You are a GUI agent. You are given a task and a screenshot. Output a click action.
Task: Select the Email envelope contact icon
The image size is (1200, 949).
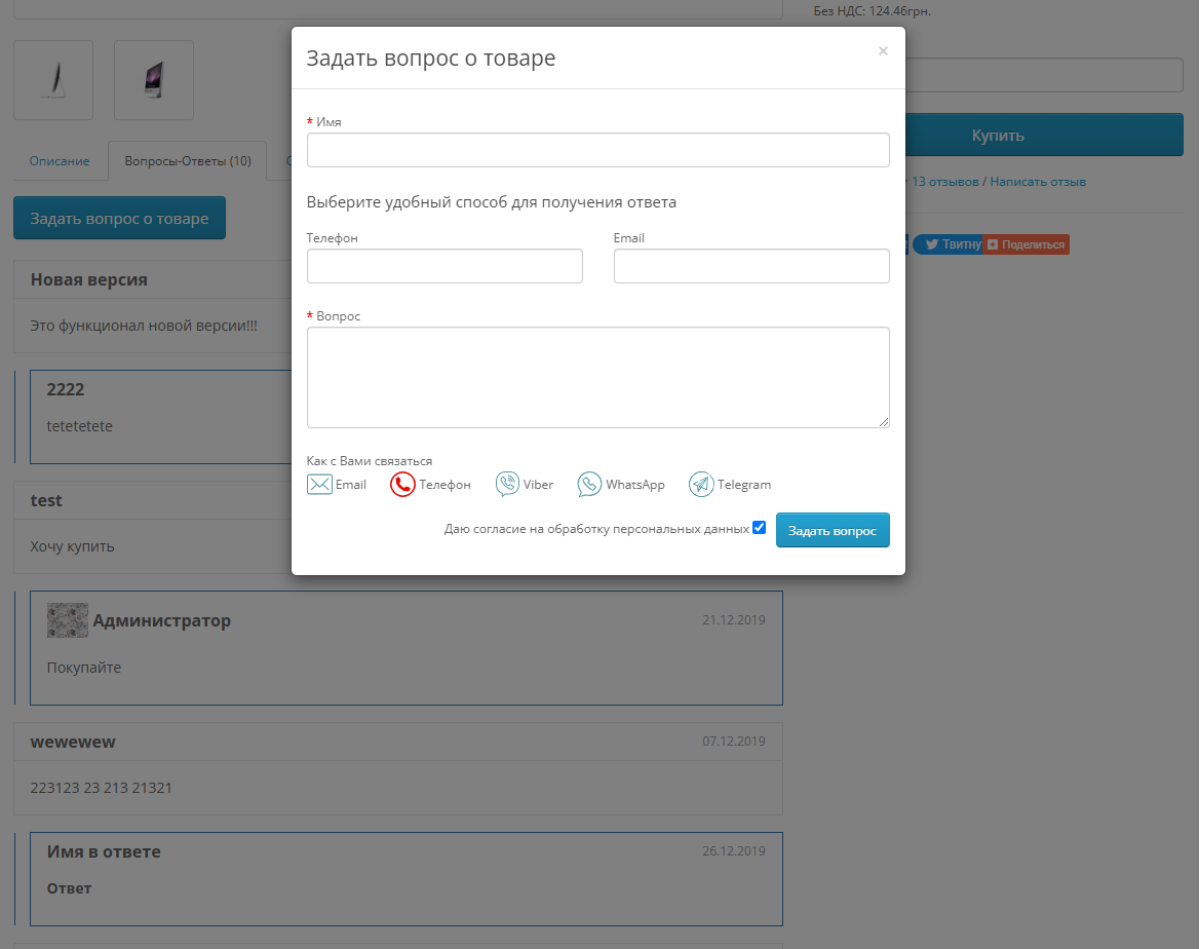(319, 485)
